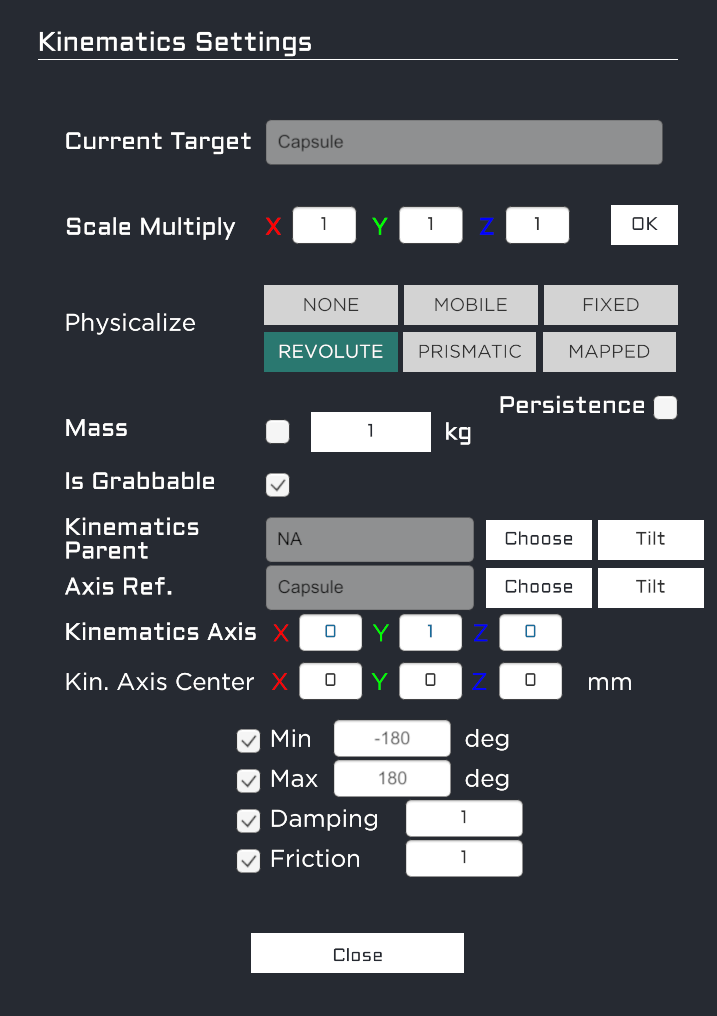The width and height of the screenshot is (717, 1016).
Task: Click the Scale Multiply X field
Action: click(x=324, y=225)
